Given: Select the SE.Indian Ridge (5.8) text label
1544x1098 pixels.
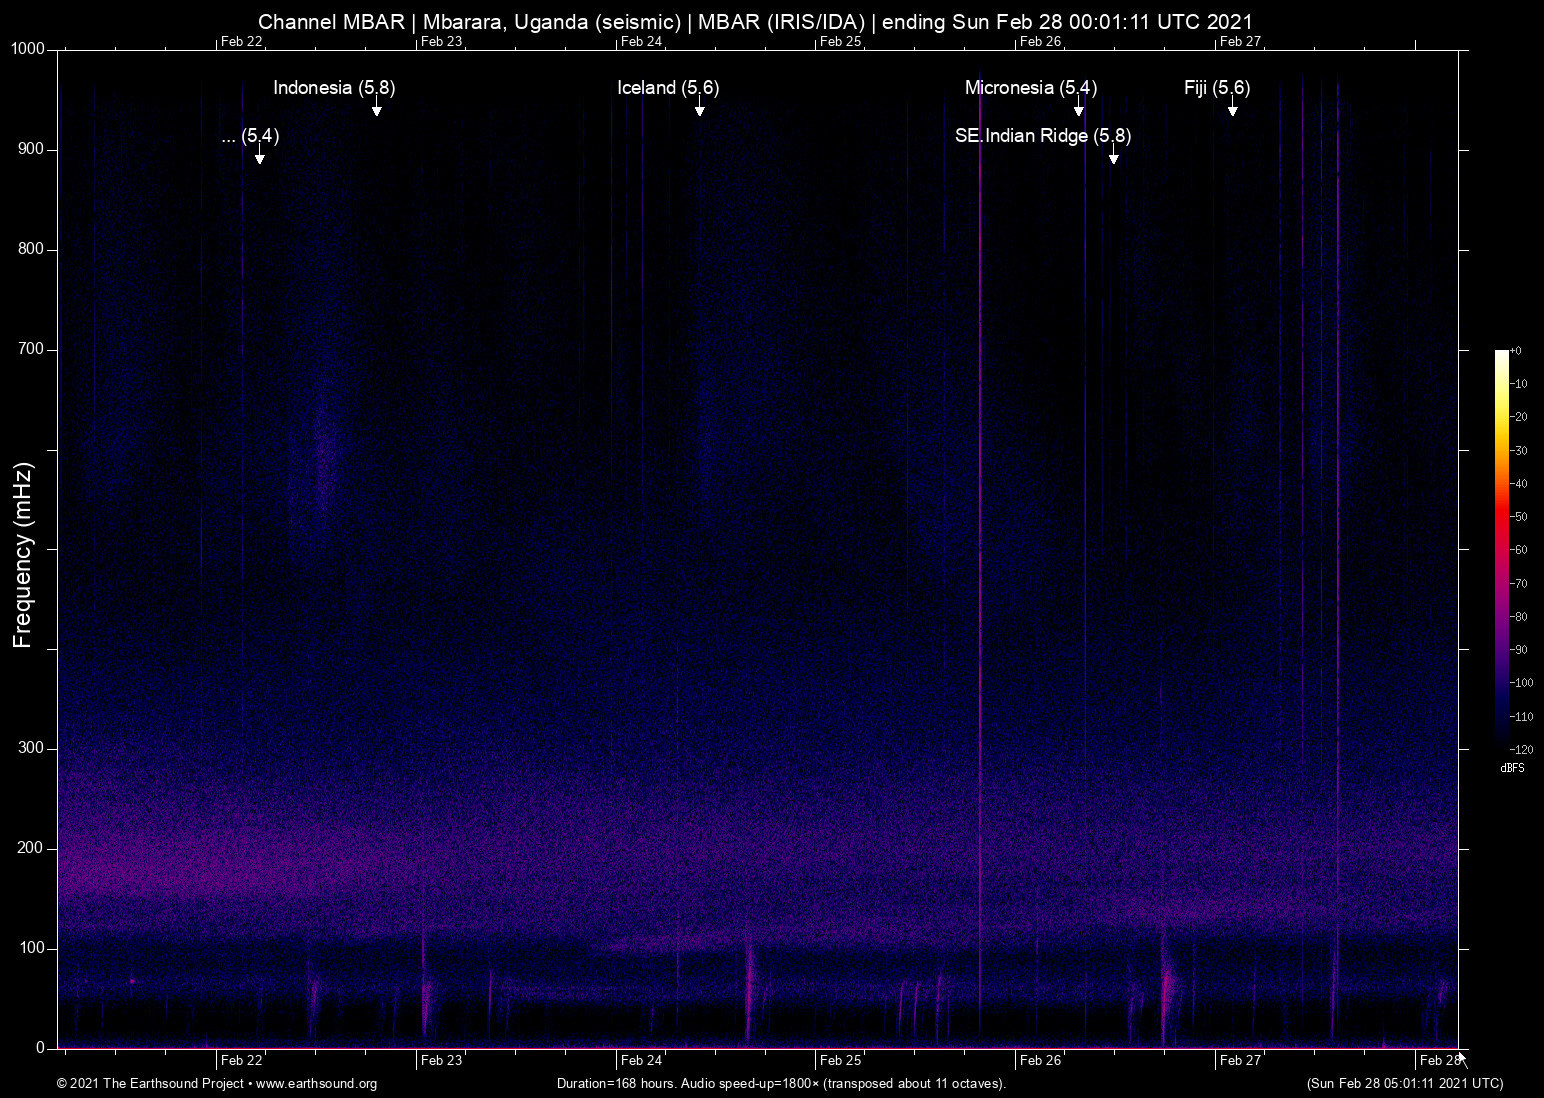Looking at the screenshot, I should pyautogui.click(x=1043, y=136).
